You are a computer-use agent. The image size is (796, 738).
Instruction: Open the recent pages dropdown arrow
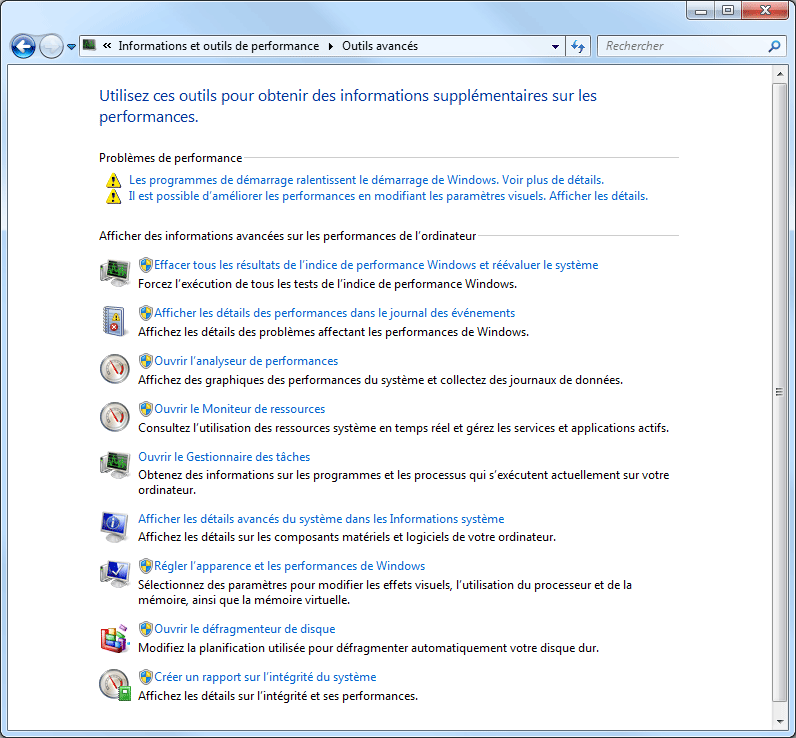pos(72,47)
